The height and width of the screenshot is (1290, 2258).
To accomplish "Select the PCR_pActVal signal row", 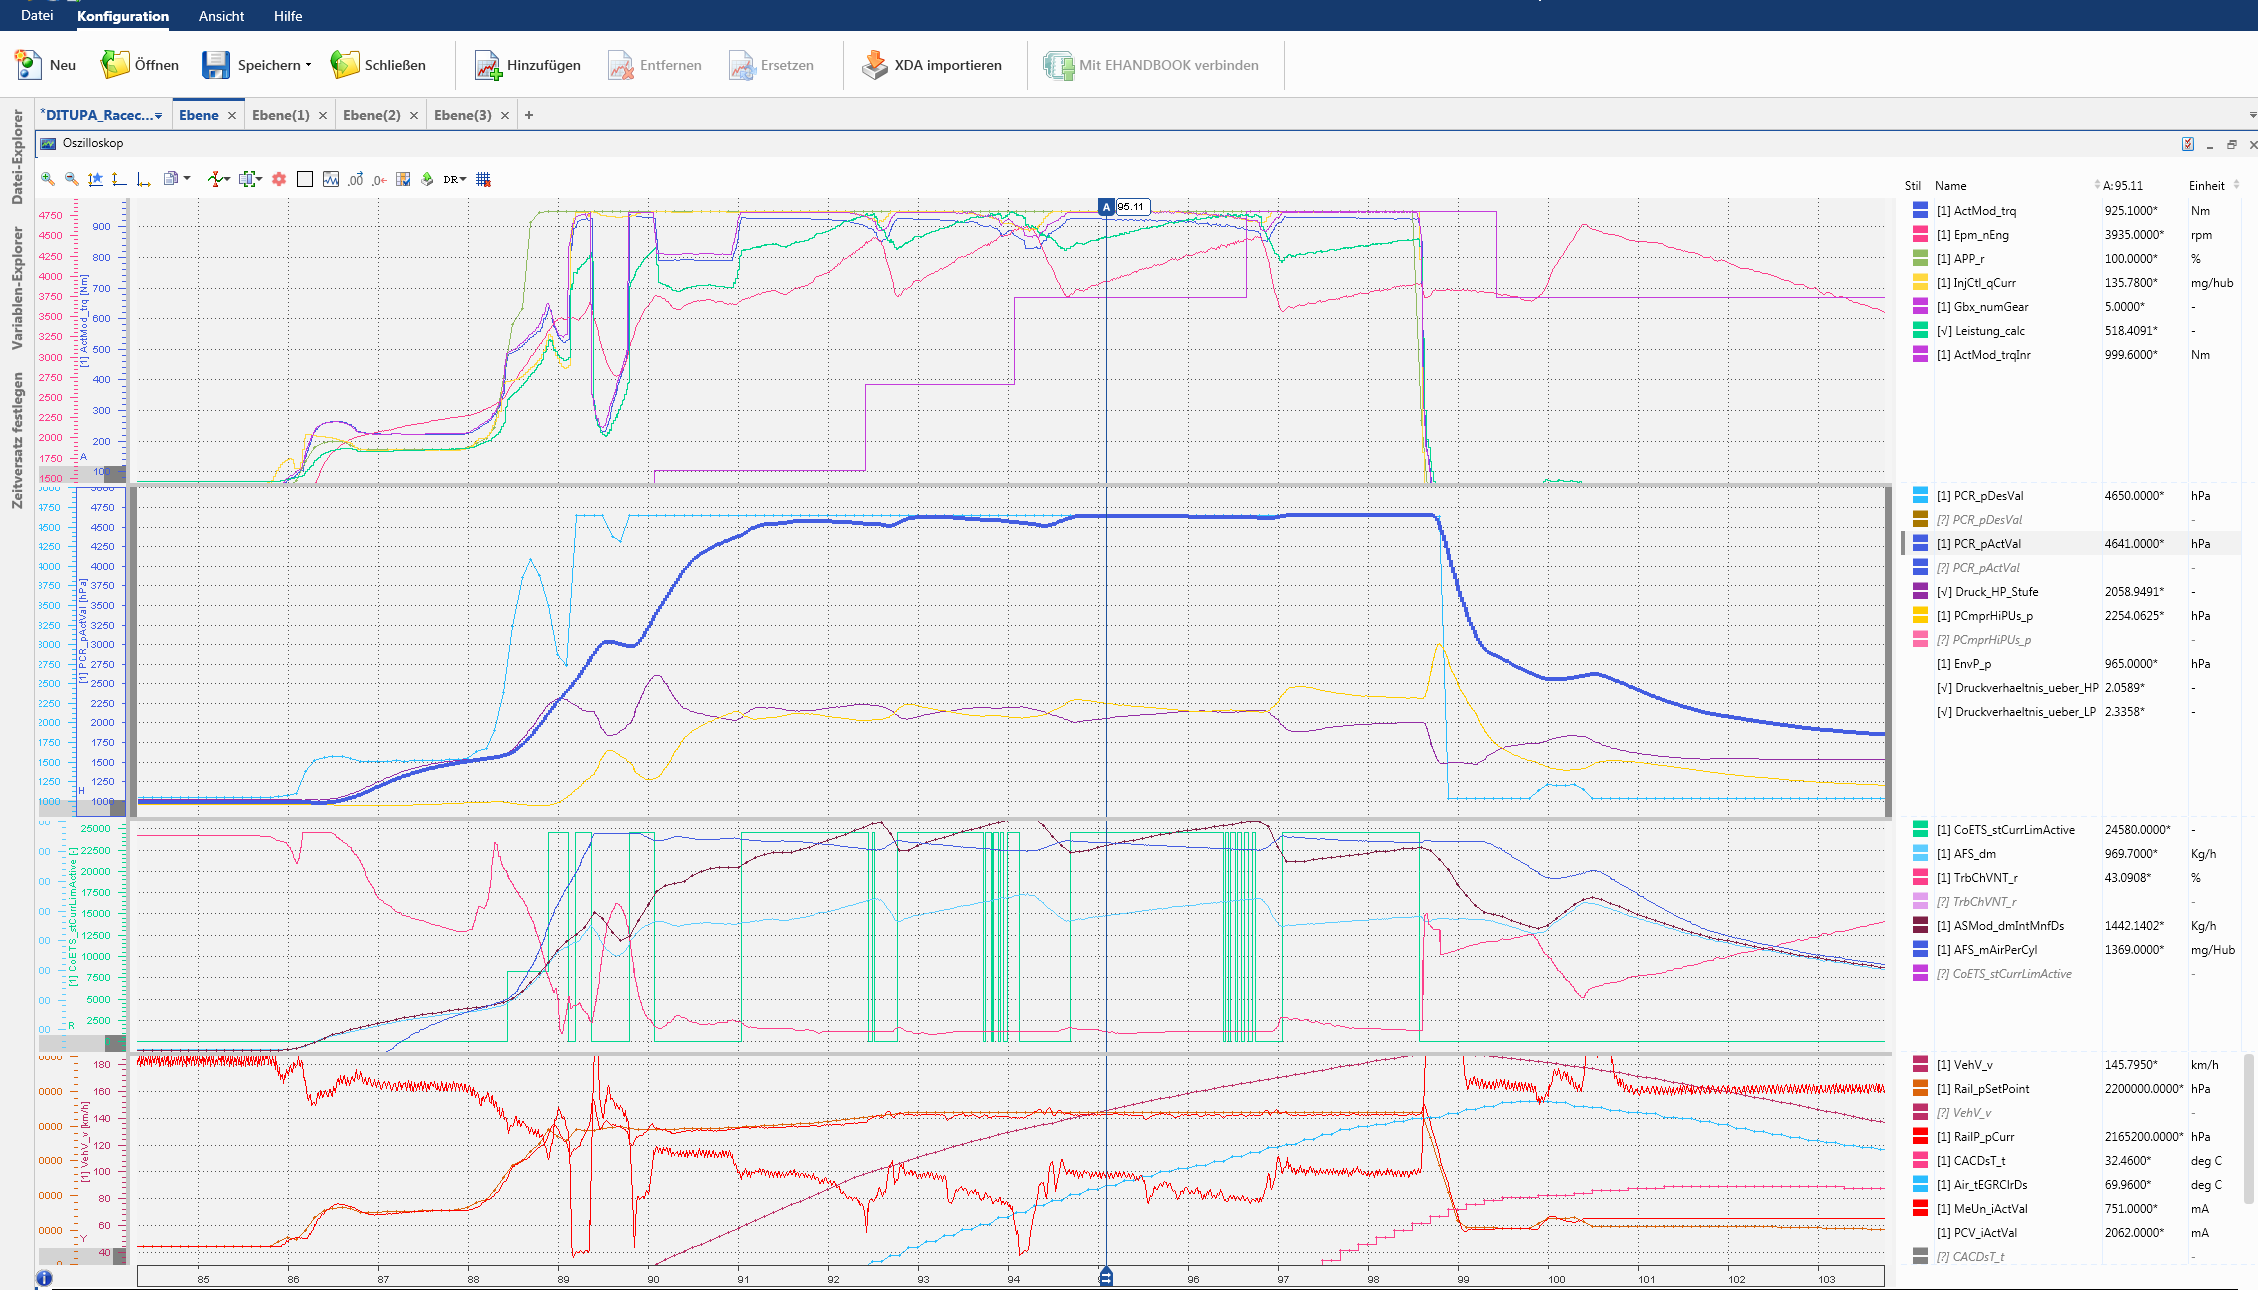I will [x=2070, y=543].
